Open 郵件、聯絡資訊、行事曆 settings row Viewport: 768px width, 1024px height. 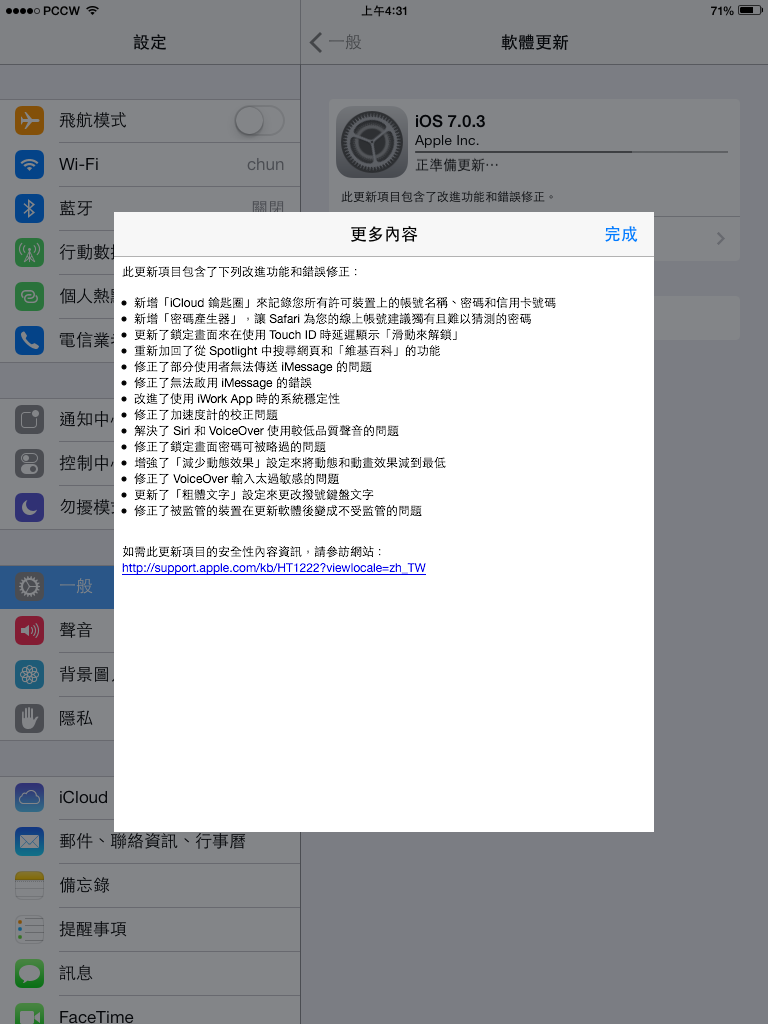150,841
